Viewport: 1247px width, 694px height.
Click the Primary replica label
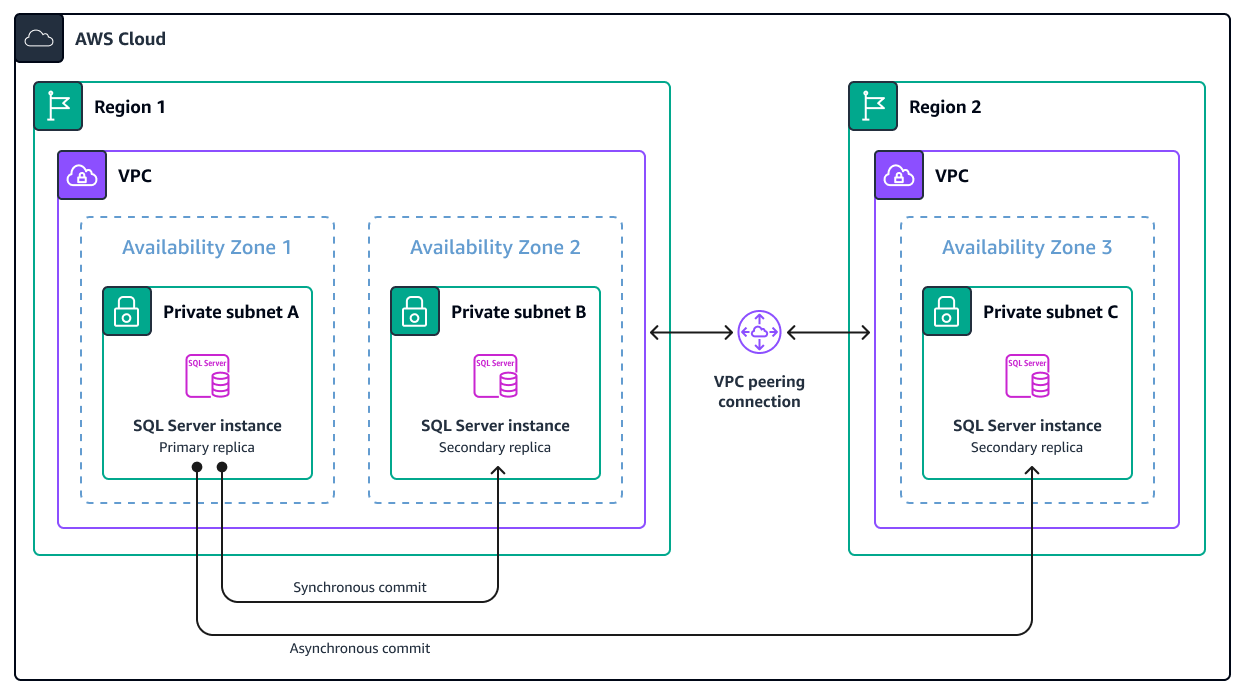(x=207, y=447)
